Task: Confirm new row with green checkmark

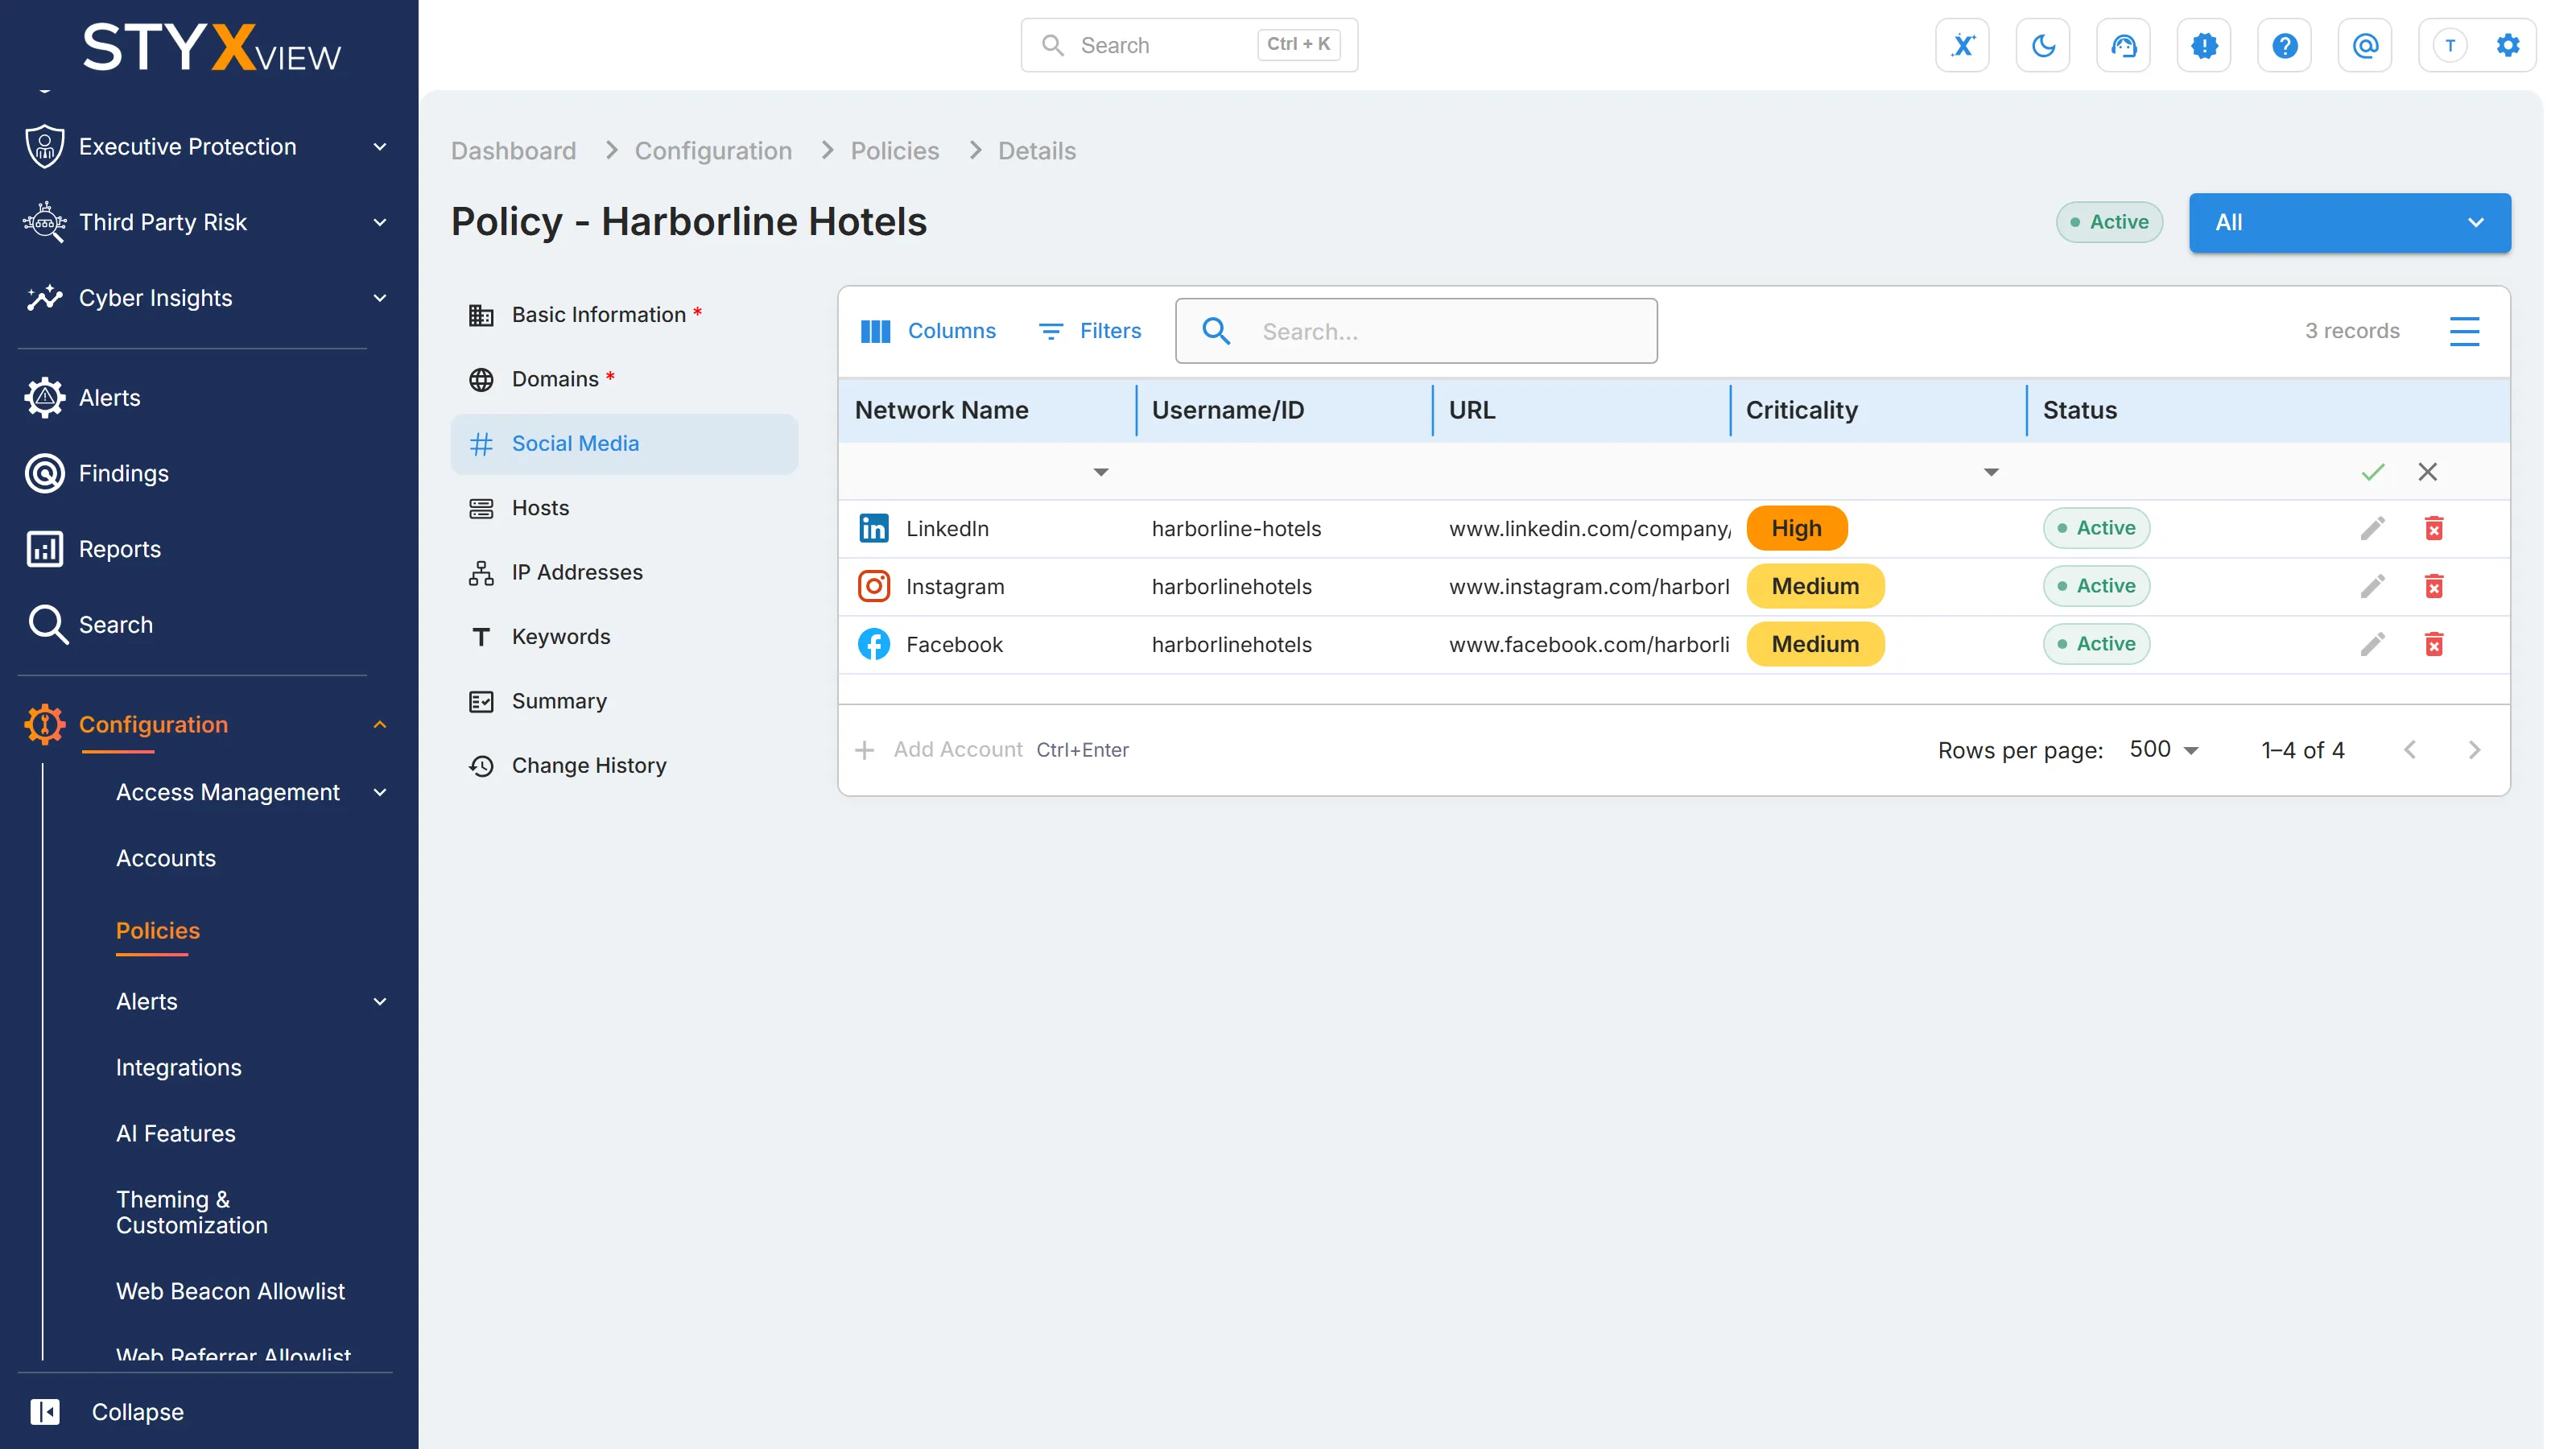Action: (2373, 472)
